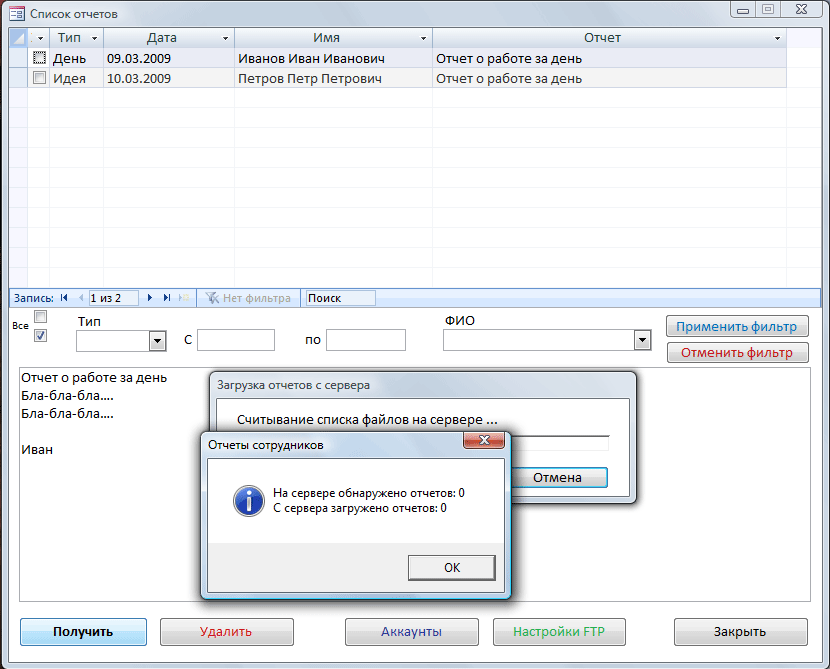The width and height of the screenshot is (830, 669).
Task: Go to first record navigation arrow
Action: pos(64,298)
